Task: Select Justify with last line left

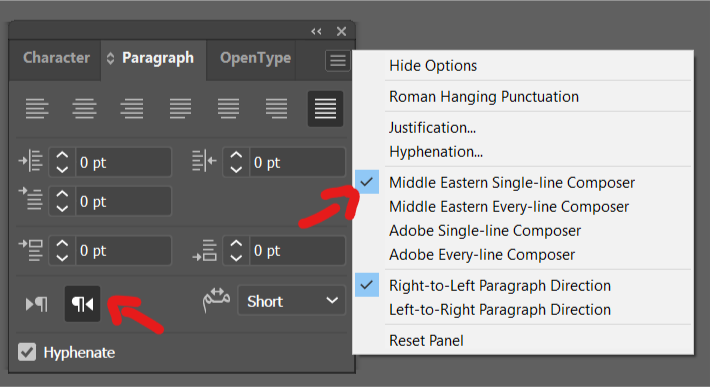Action: click(x=180, y=109)
